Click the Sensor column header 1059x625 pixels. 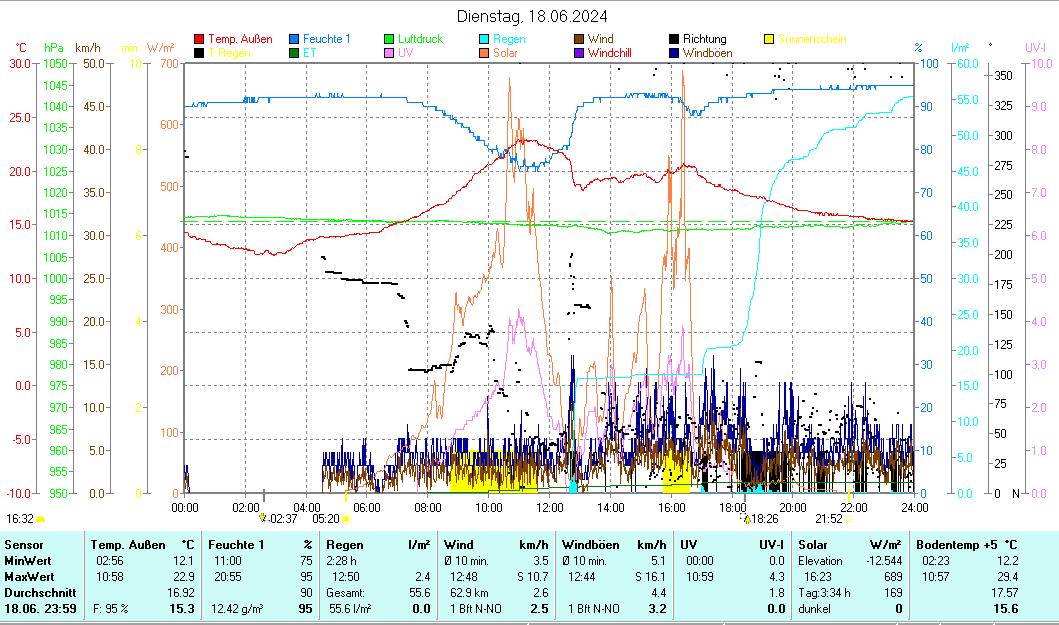point(24,545)
